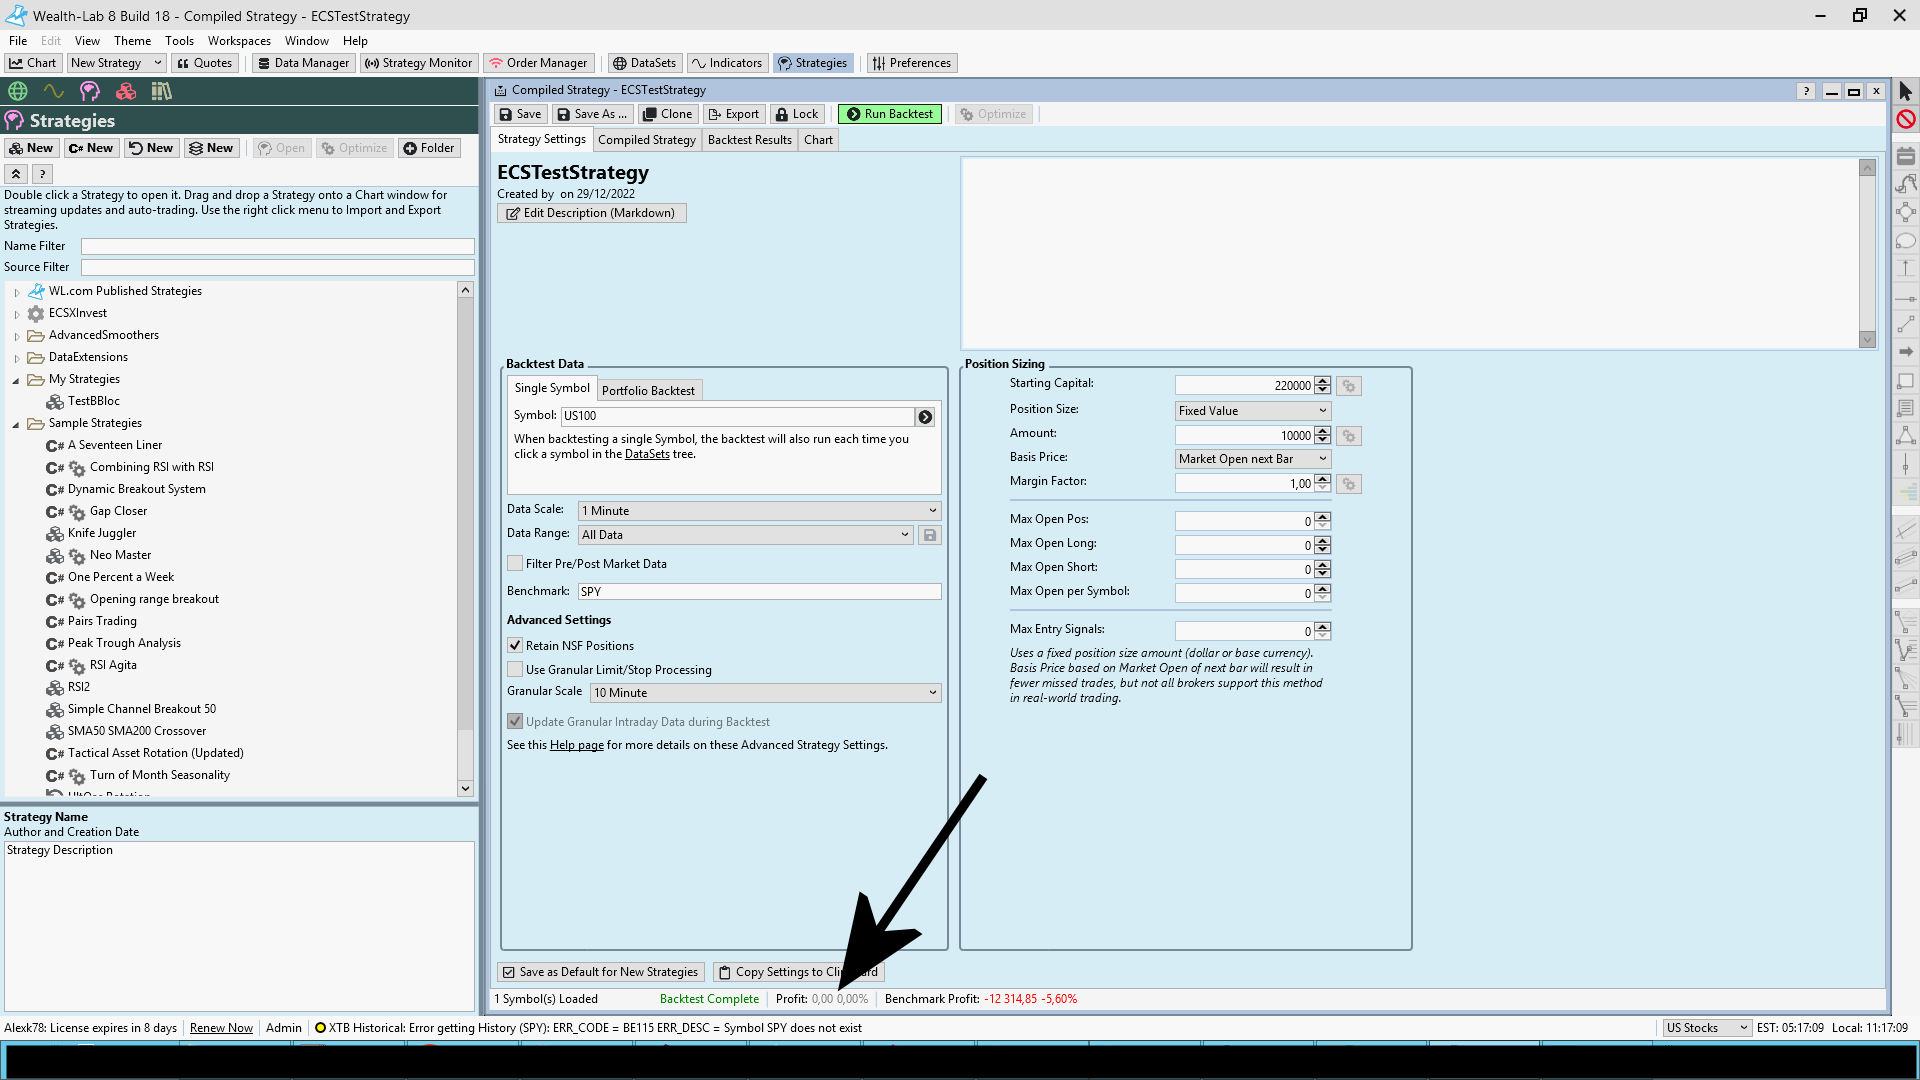Screen dimensions: 1920x1080
Task: Click the Benchmark SPY input field
Action: pos(759,592)
